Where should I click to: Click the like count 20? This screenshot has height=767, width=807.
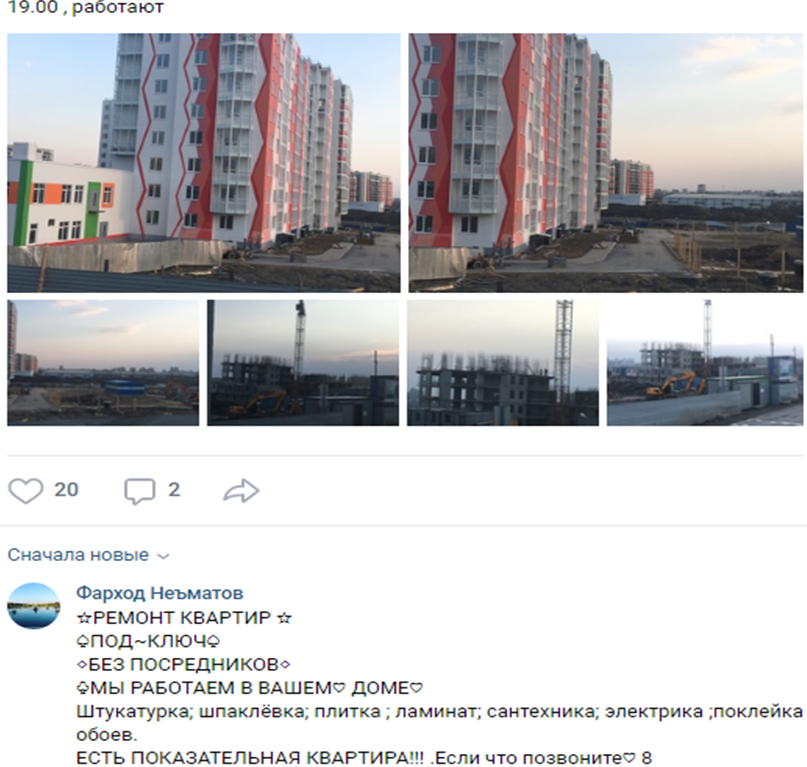[66, 490]
